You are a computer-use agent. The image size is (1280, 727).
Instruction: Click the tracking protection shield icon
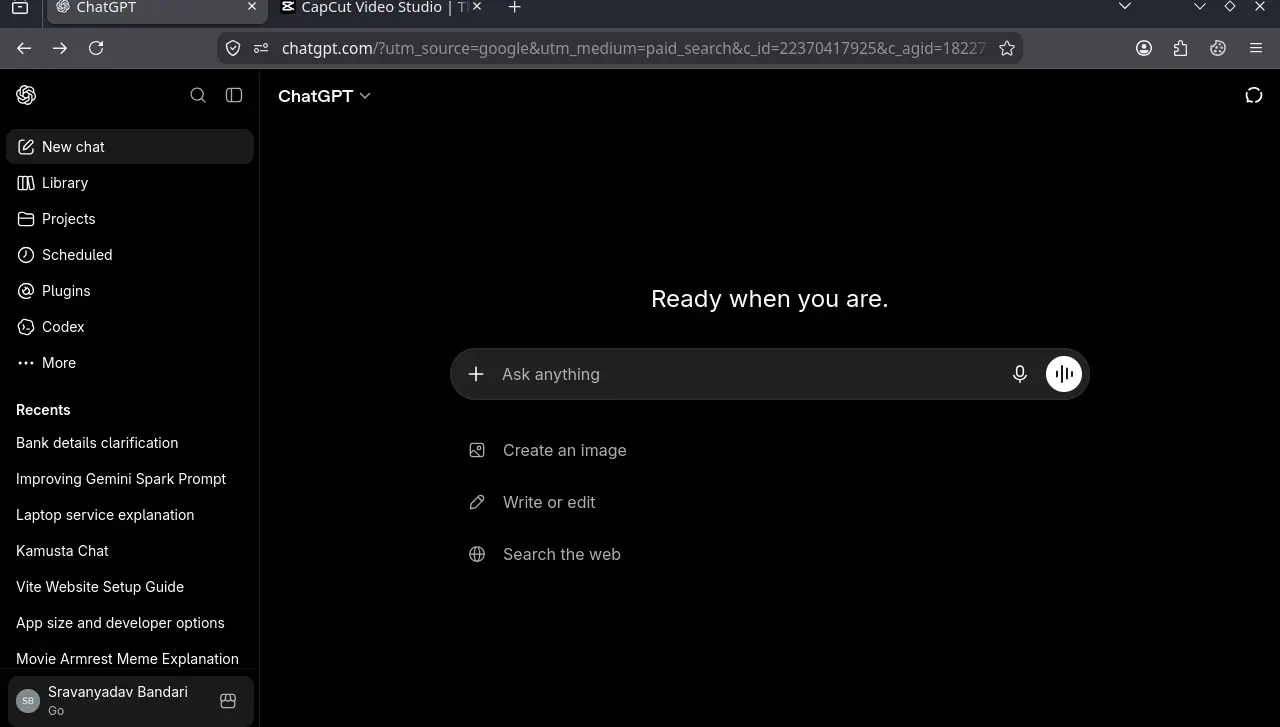pos(233,48)
